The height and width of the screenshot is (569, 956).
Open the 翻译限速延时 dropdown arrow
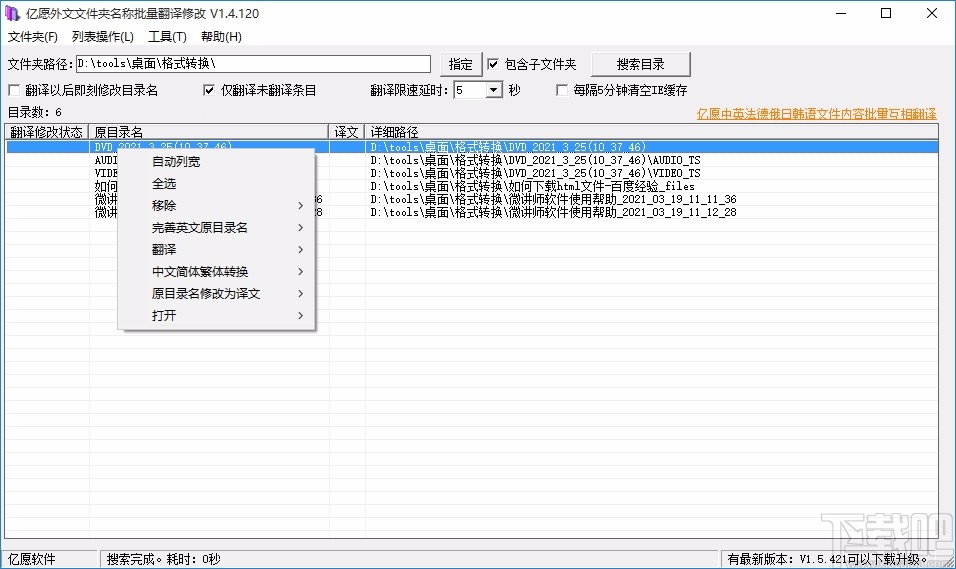(x=494, y=90)
